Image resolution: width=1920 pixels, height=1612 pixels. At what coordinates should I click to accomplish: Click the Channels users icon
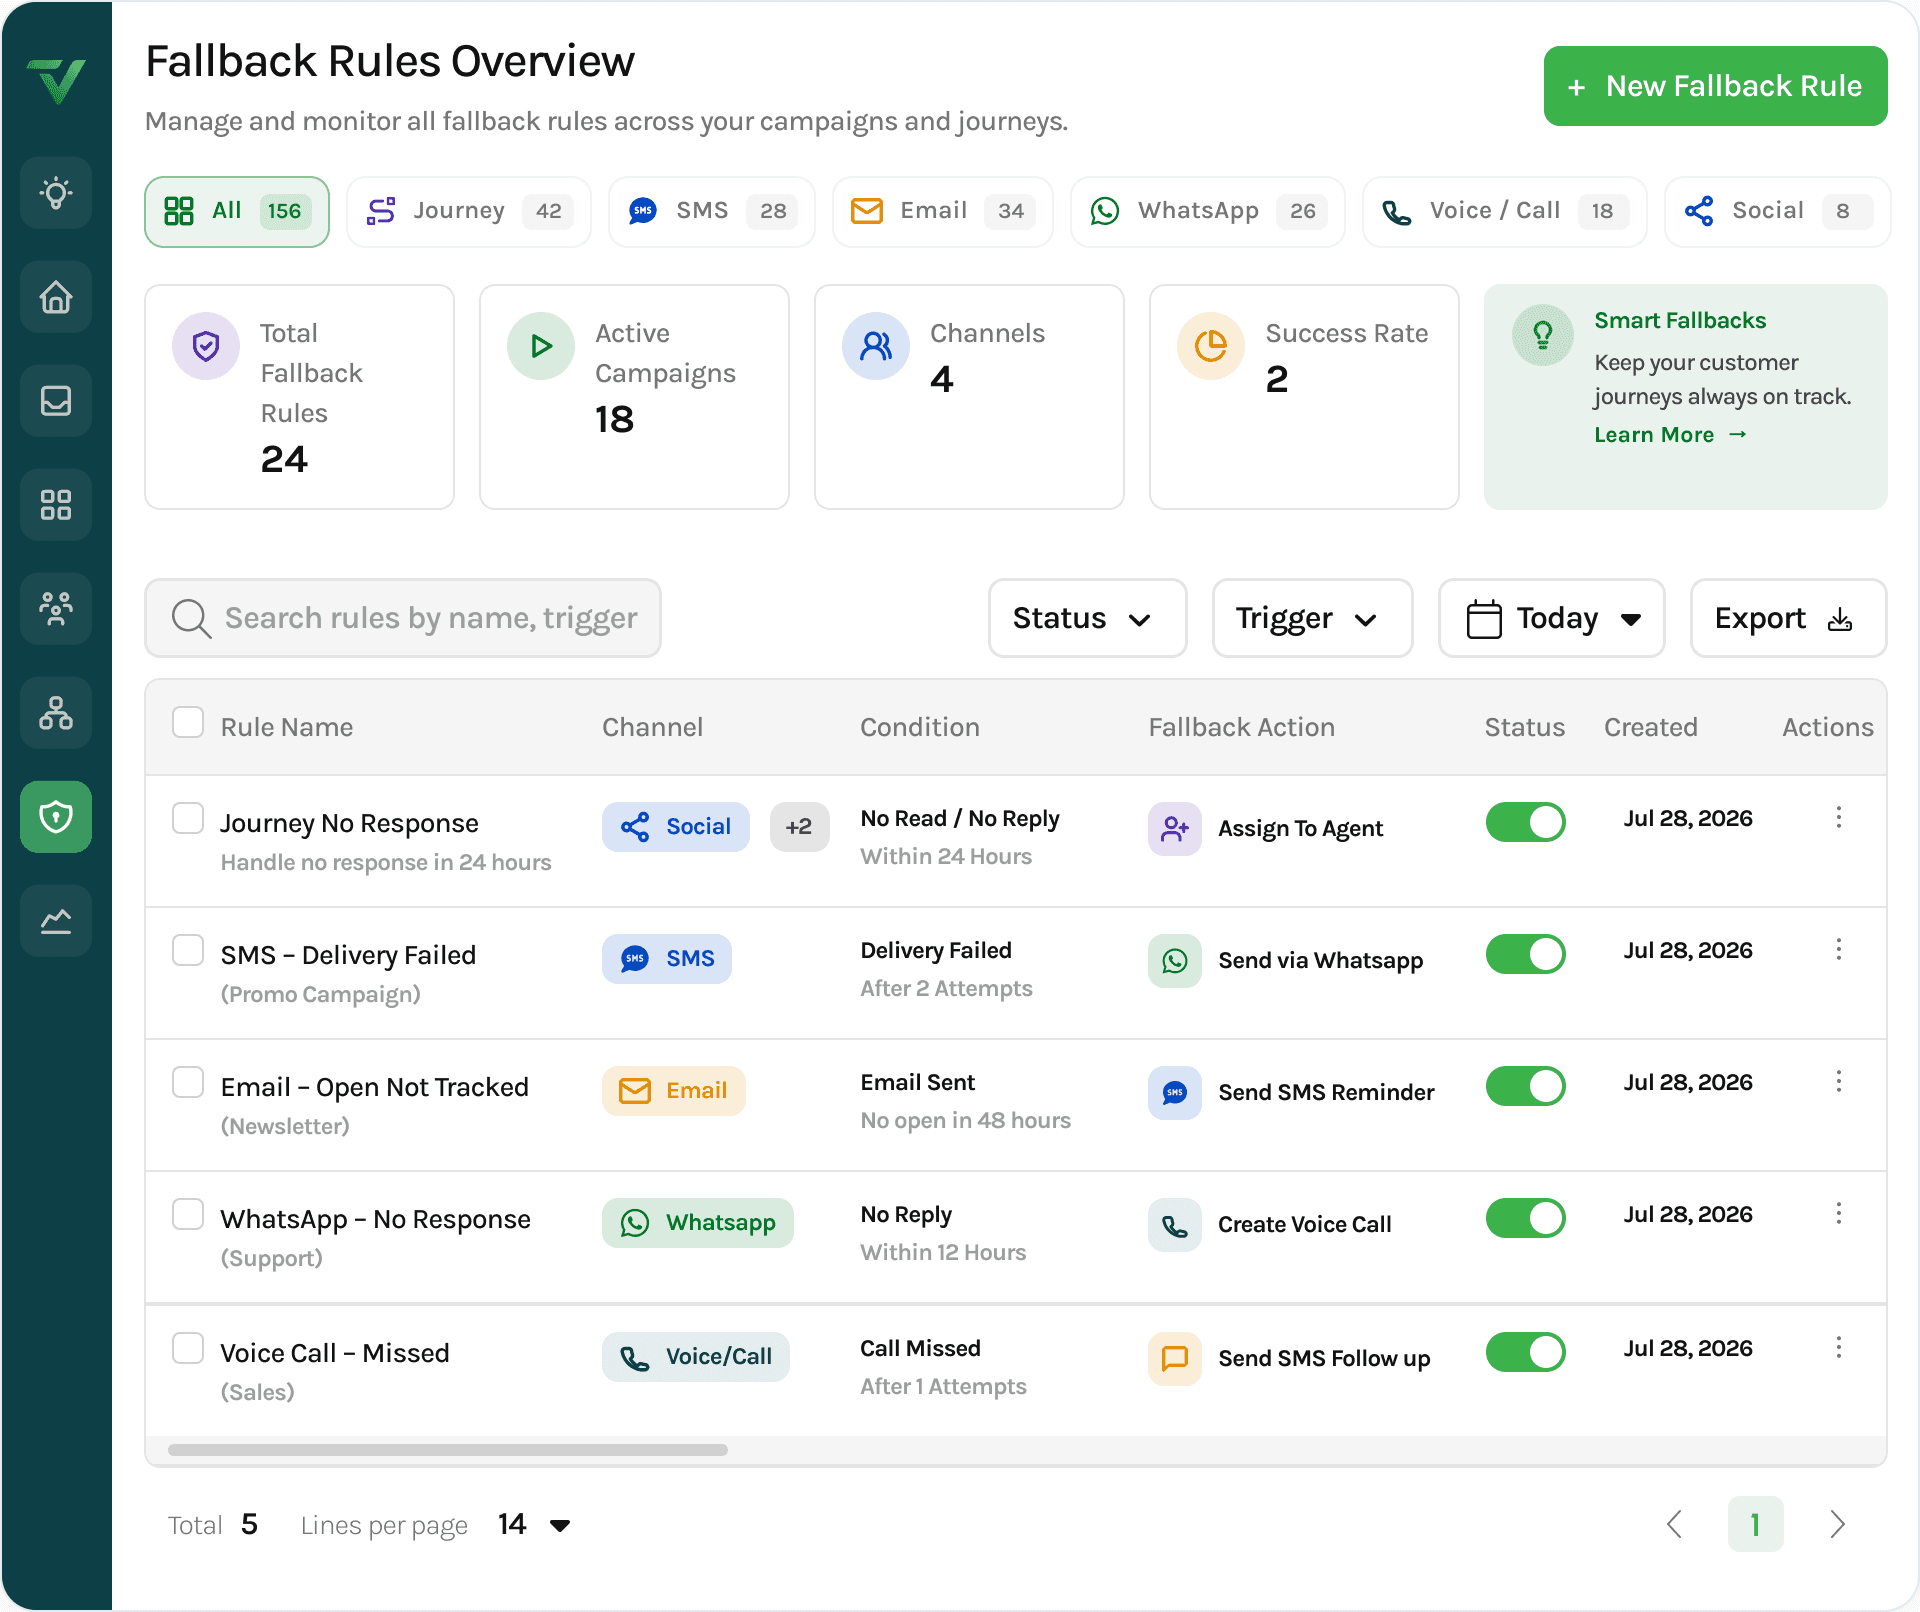876,346
